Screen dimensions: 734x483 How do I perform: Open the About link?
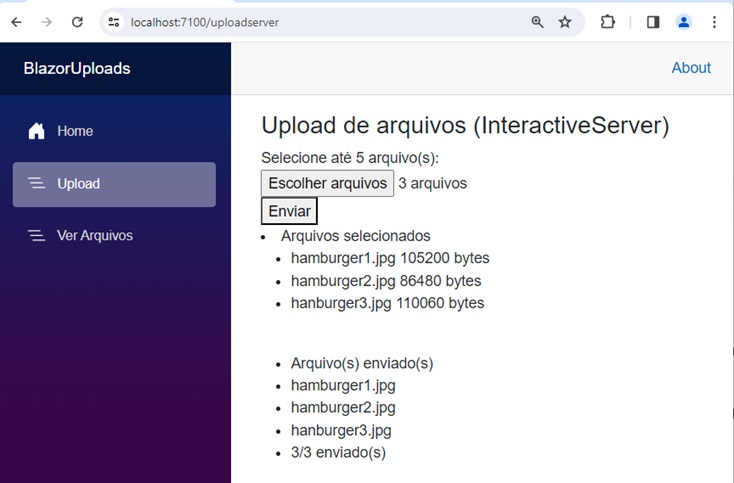pos(691,68)
